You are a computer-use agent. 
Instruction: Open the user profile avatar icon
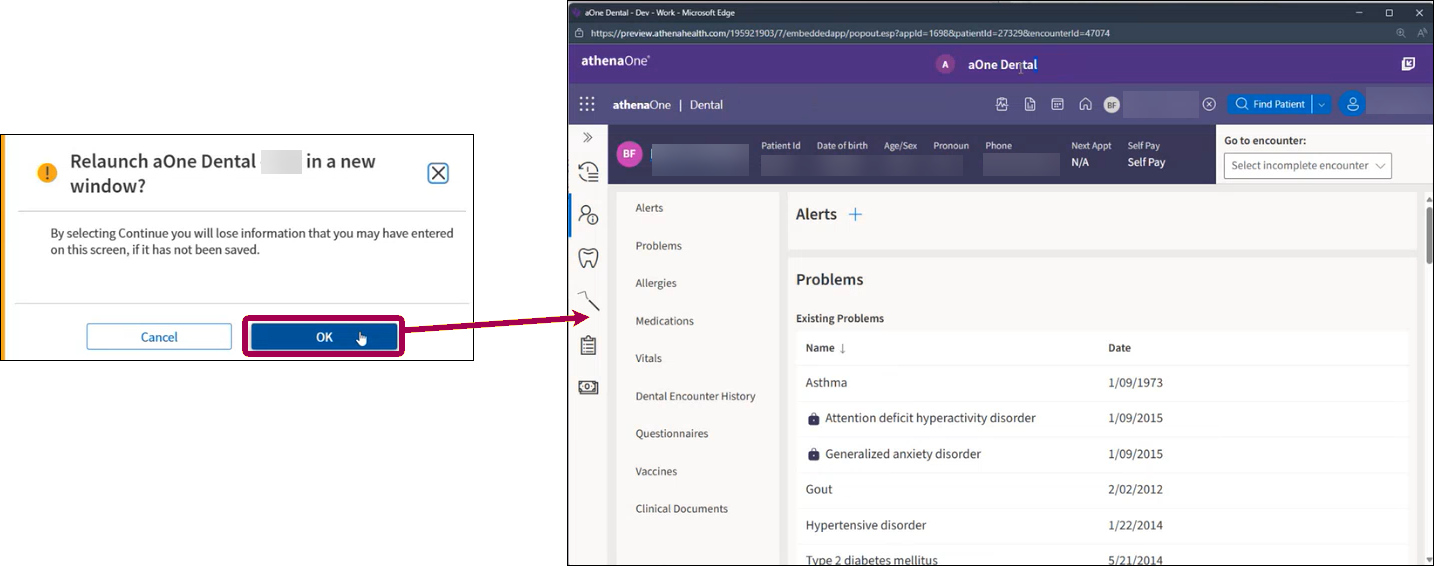(x=1352, y=104)
